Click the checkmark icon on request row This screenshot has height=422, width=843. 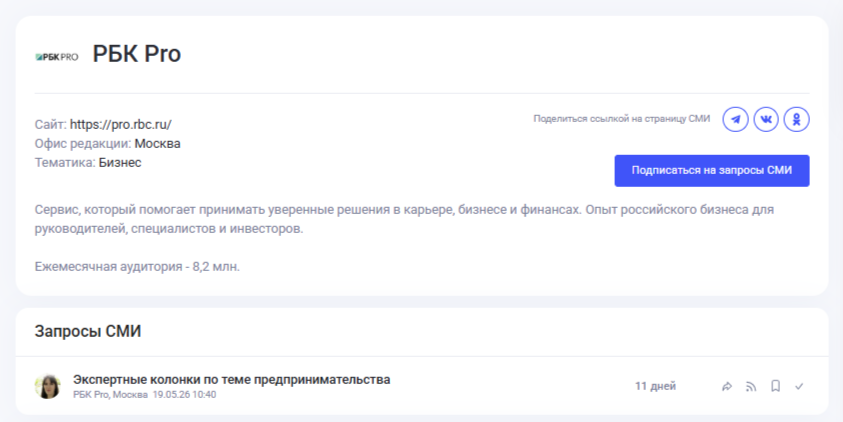(x=799, y=386)
